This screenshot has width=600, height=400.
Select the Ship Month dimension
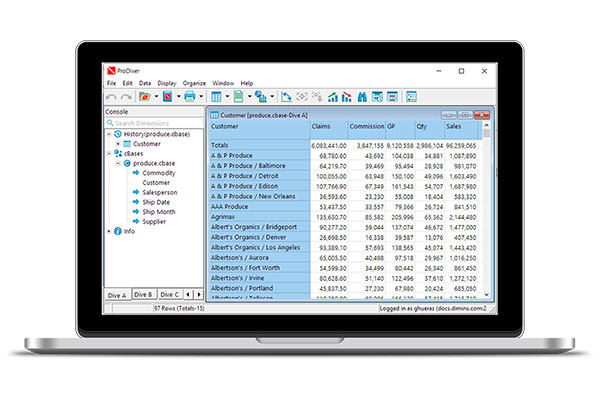[x=158, y=212]
